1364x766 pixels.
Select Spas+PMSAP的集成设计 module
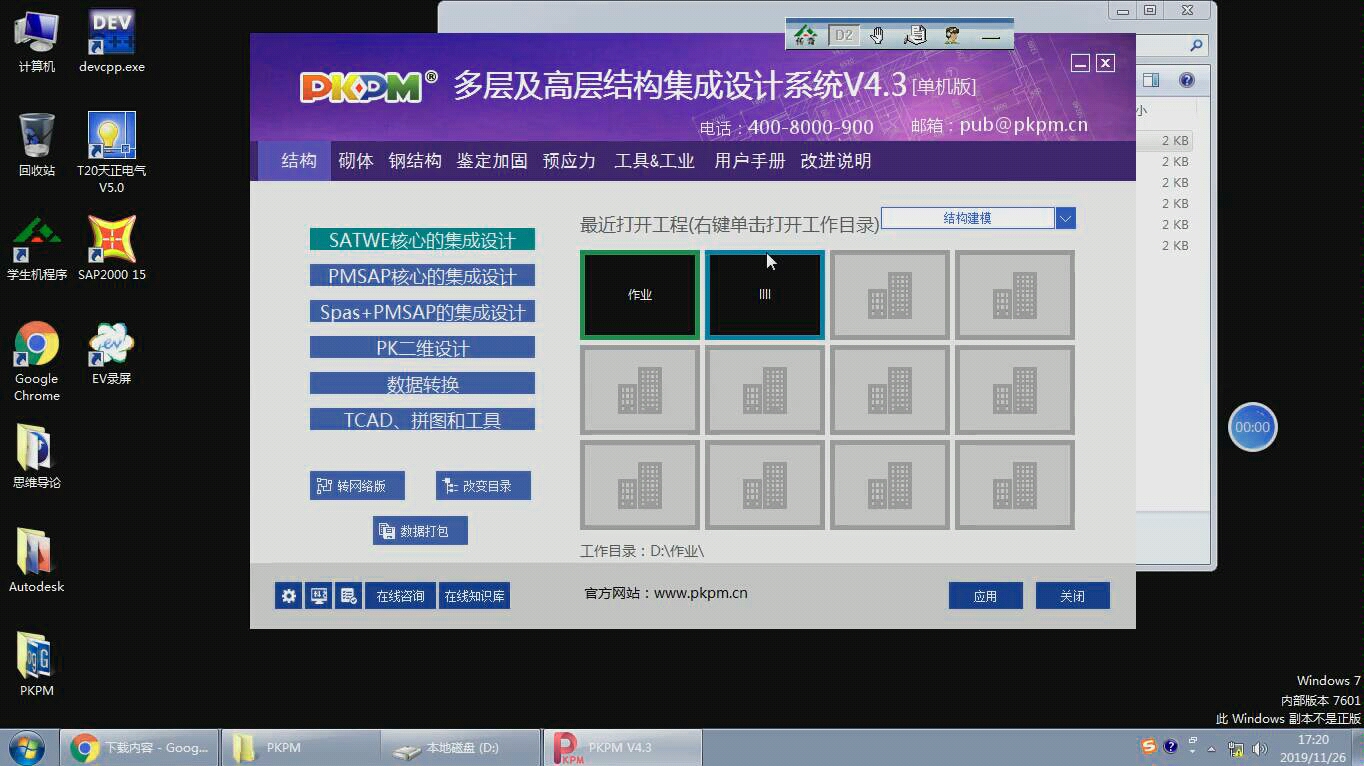[422, 312]
